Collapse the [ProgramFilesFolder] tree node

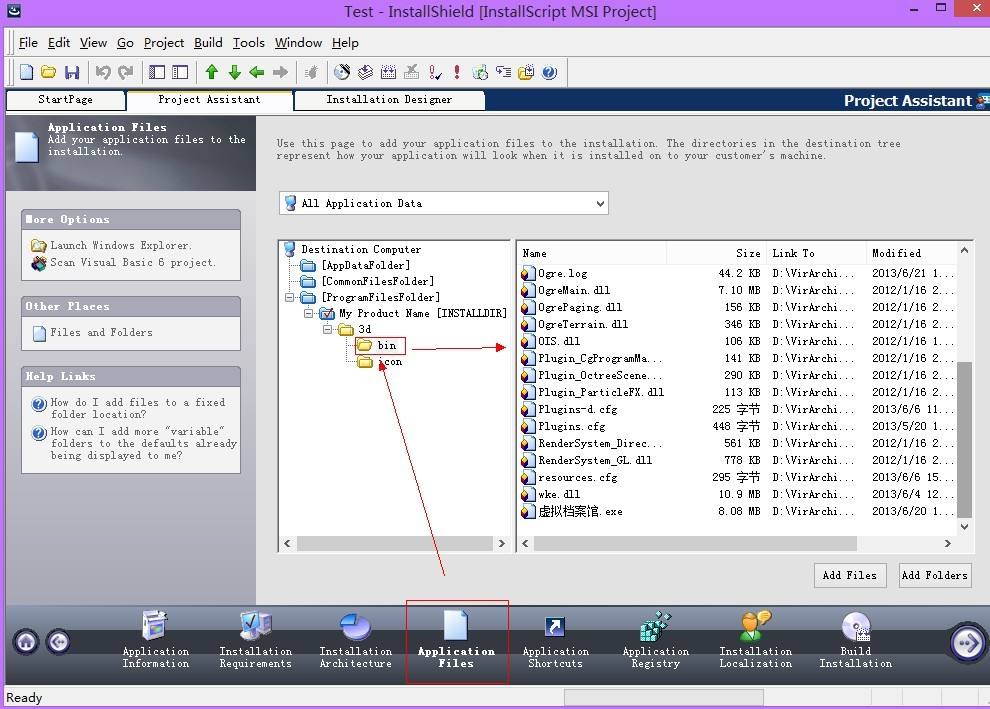coord(289,297)
